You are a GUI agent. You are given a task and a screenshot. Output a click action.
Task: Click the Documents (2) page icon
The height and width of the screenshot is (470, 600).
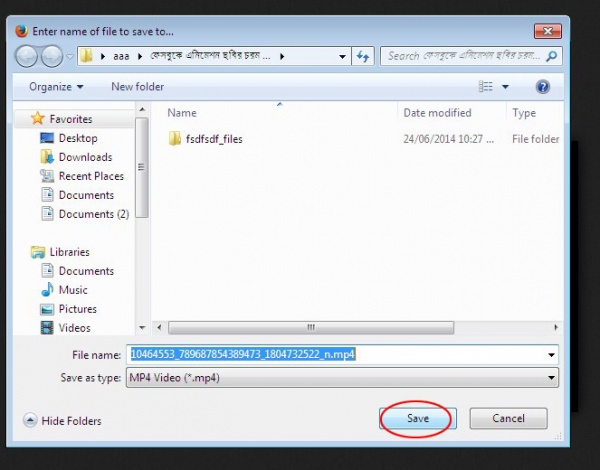point(47,214)
